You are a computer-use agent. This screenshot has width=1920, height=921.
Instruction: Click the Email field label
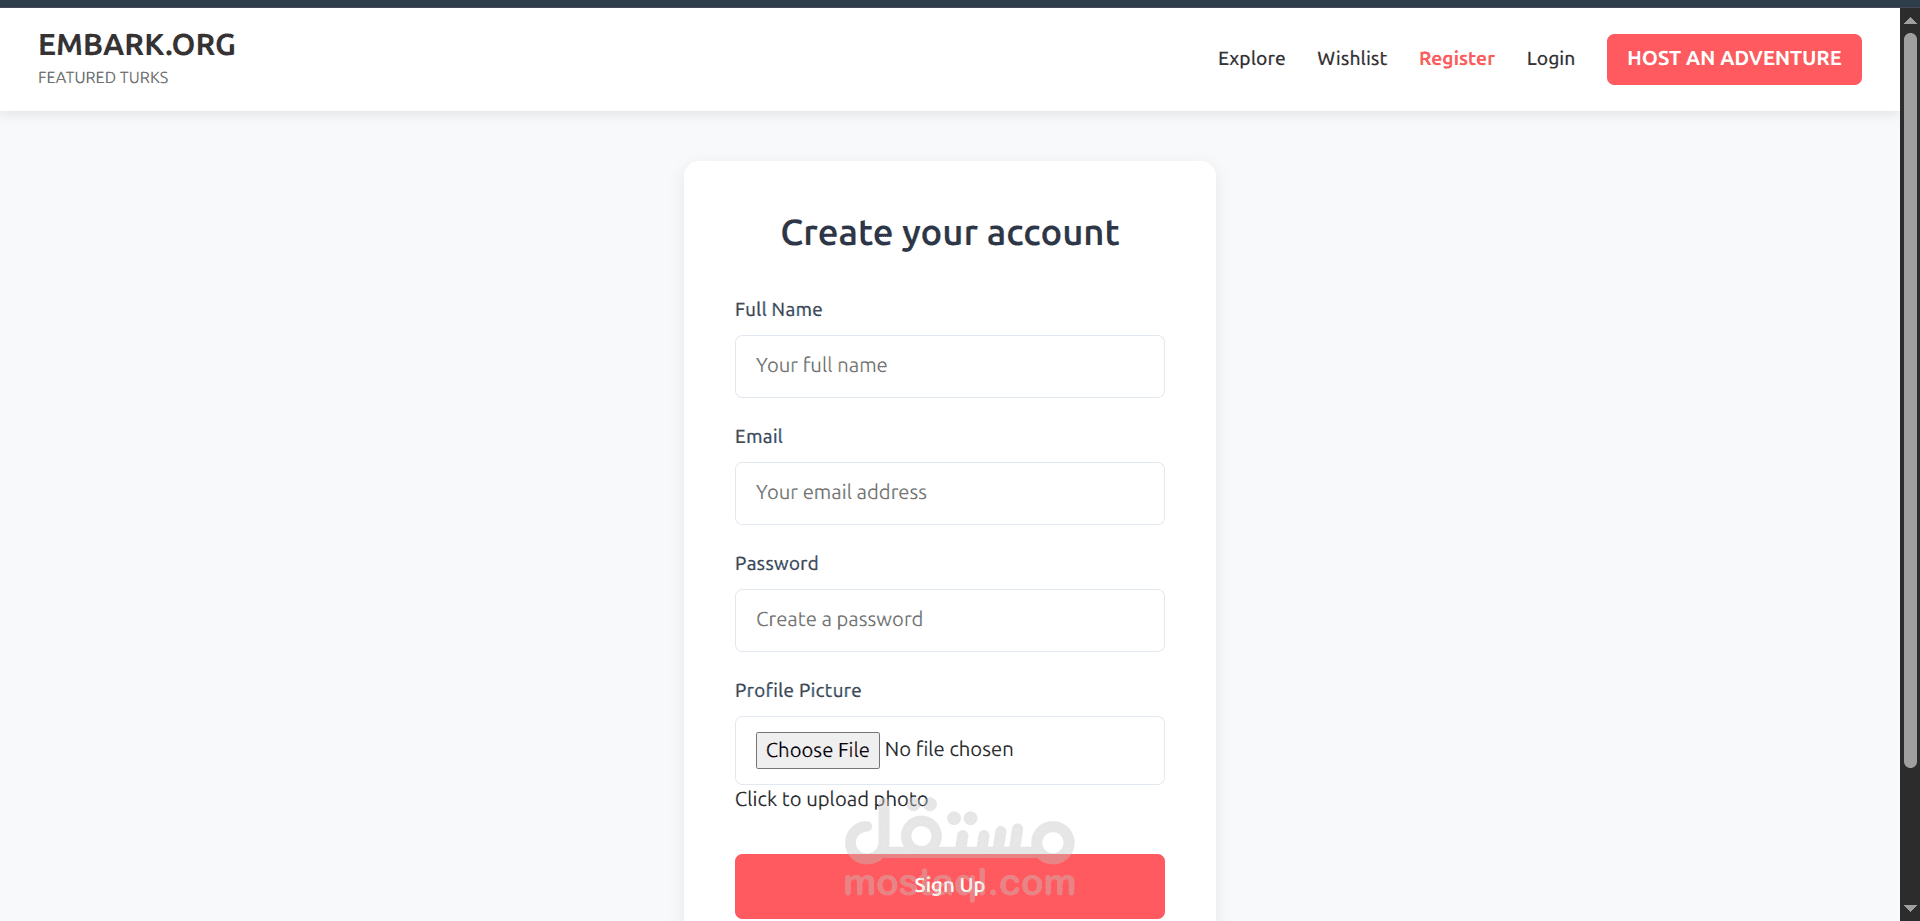[758, 437]
